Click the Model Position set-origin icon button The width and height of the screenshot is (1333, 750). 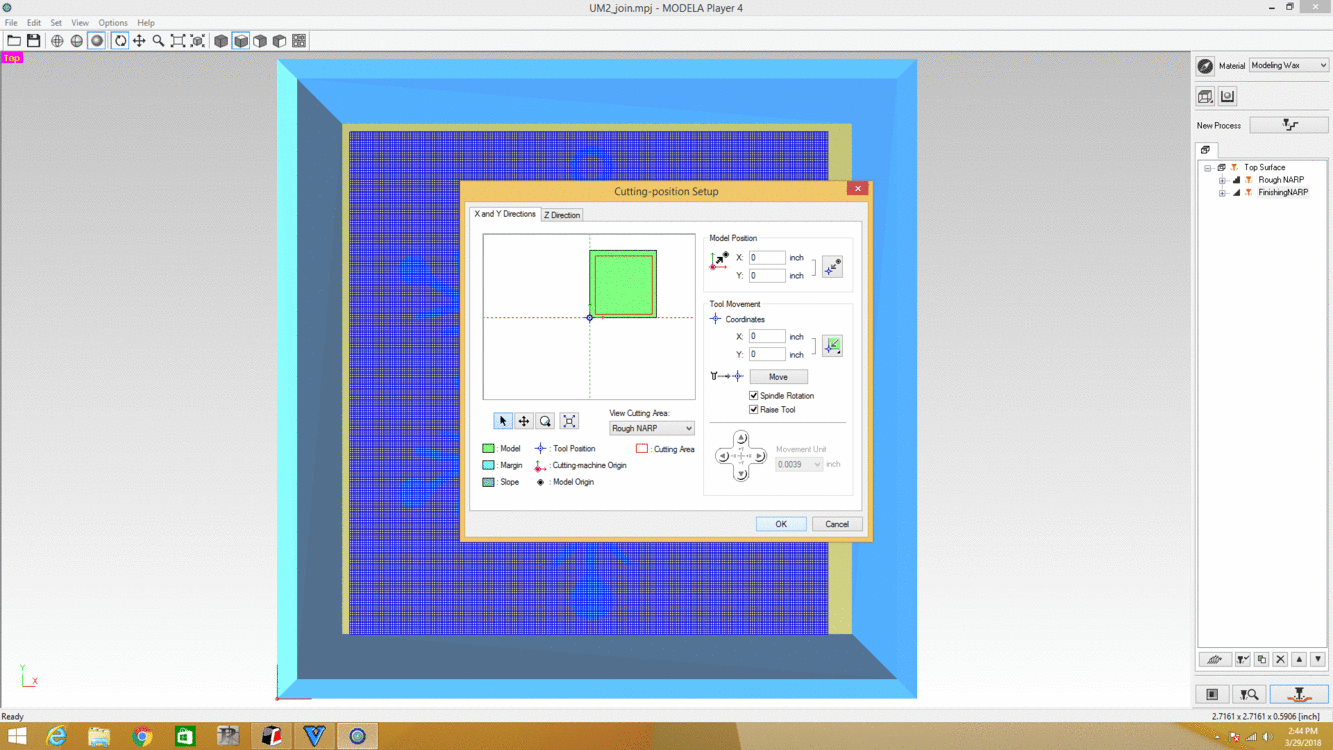832,267
